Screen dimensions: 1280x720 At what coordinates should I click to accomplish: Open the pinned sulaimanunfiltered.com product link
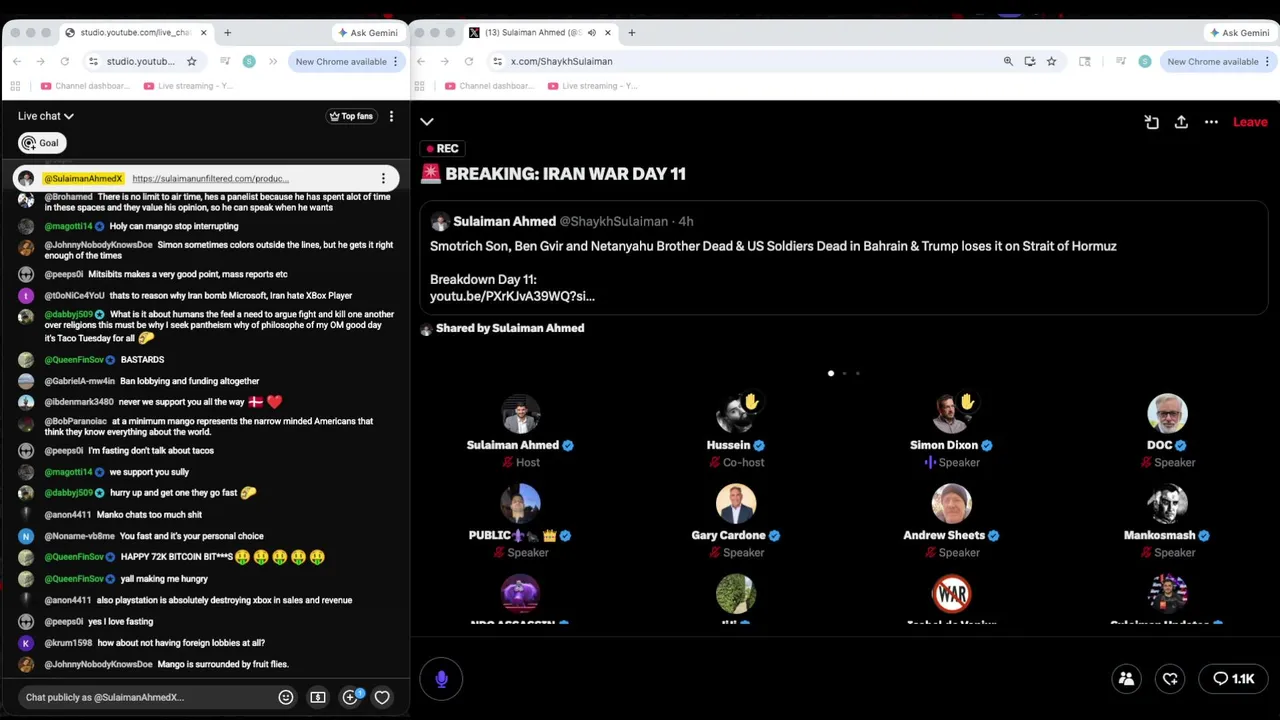click(x=210, y=179)
